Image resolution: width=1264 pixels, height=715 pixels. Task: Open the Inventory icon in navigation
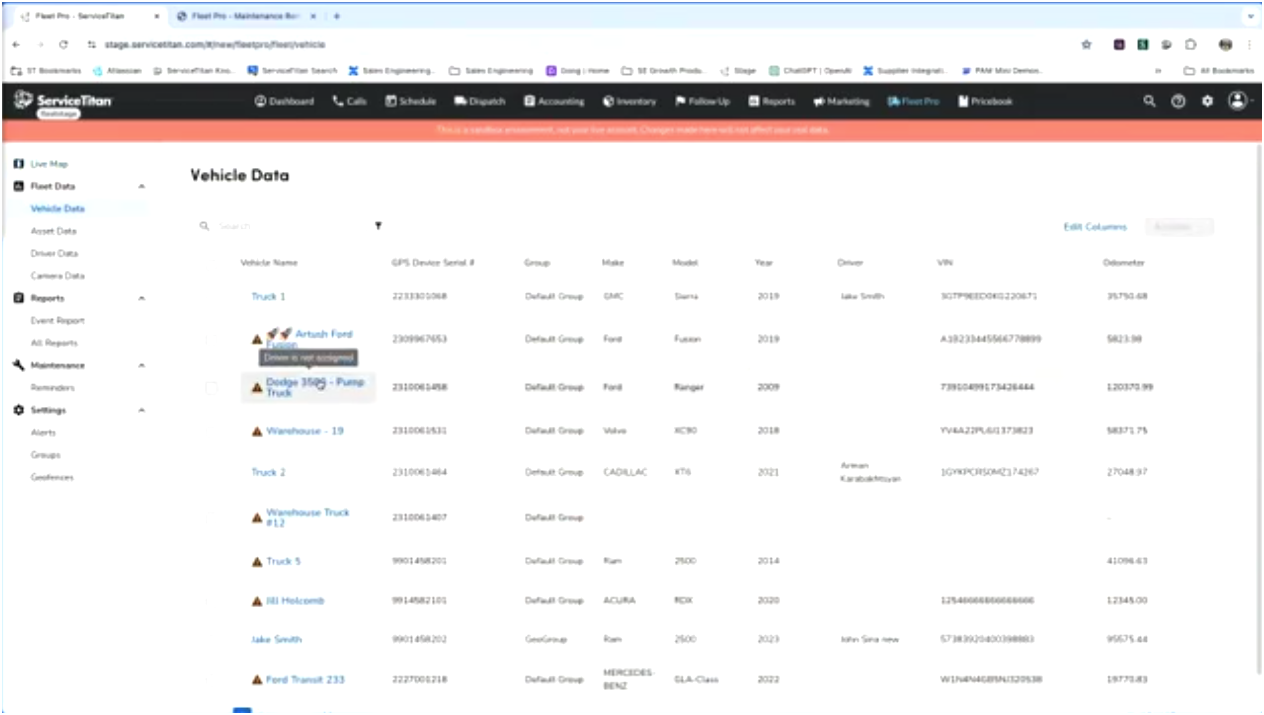tap(608, 101)
